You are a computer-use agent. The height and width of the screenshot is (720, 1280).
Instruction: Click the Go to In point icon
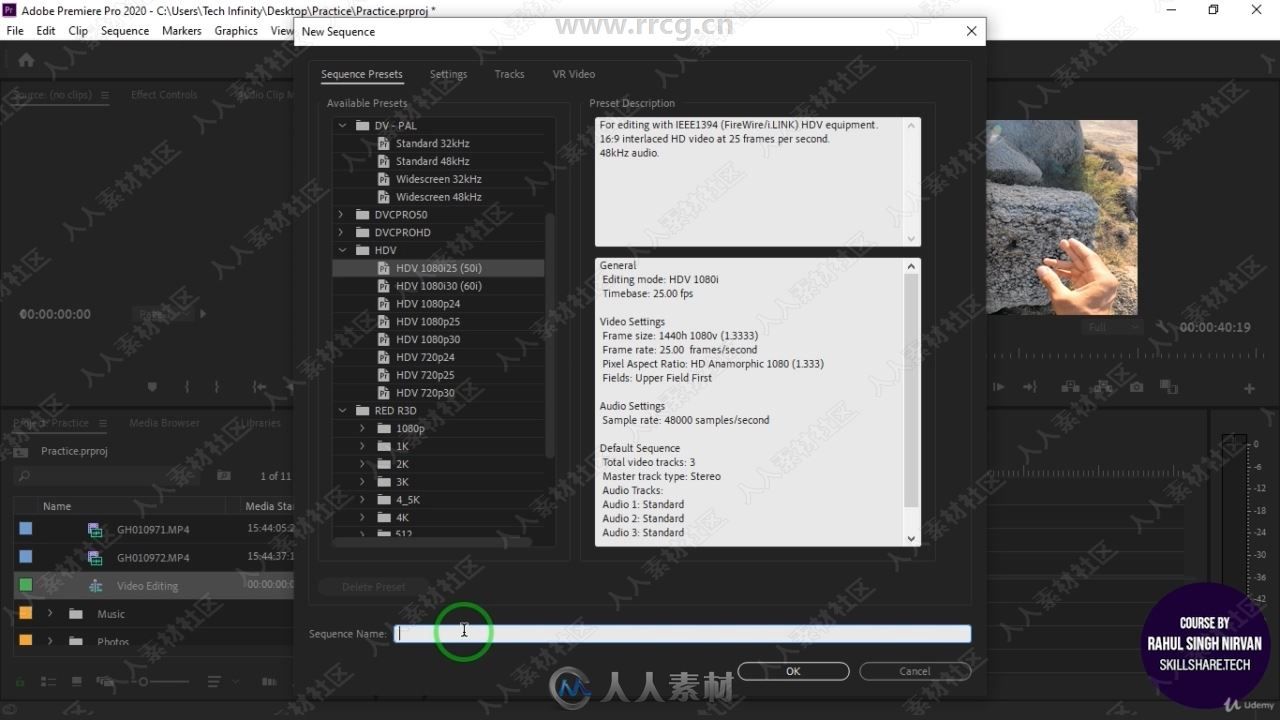tap(259, 387)
